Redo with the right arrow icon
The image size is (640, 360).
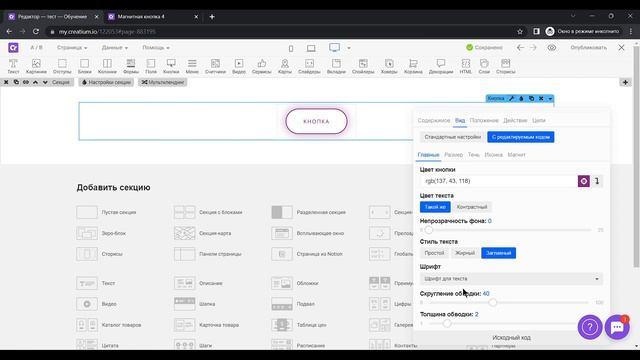533,48
